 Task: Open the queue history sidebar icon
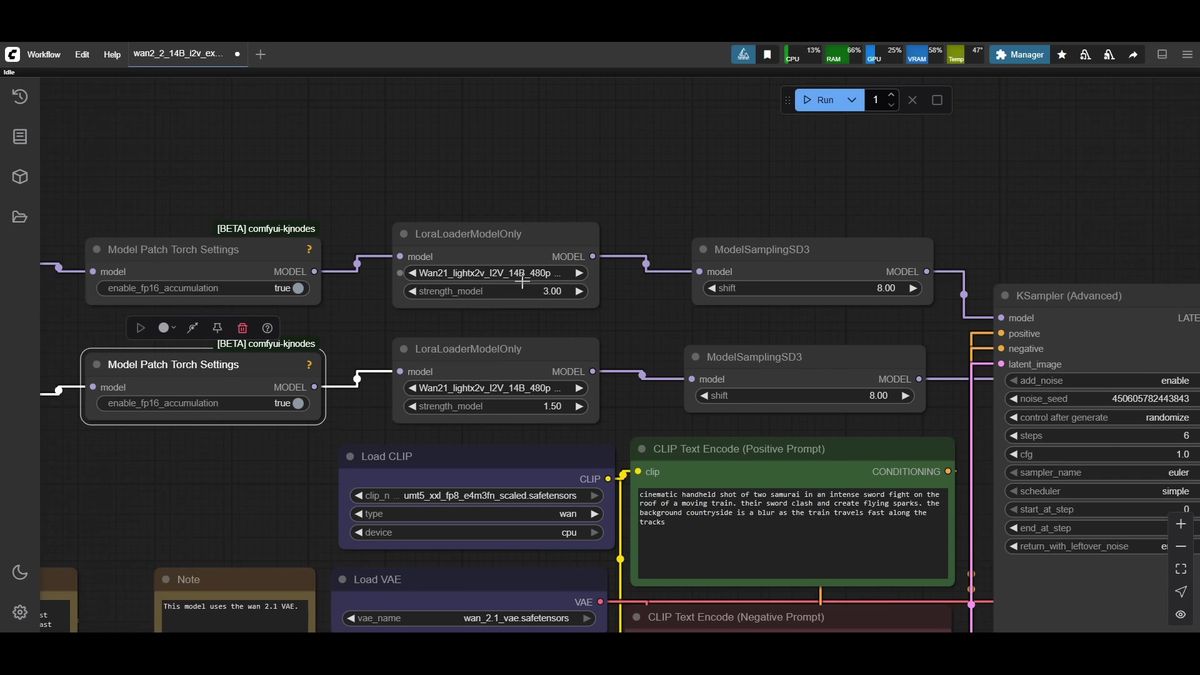point(19,96)
